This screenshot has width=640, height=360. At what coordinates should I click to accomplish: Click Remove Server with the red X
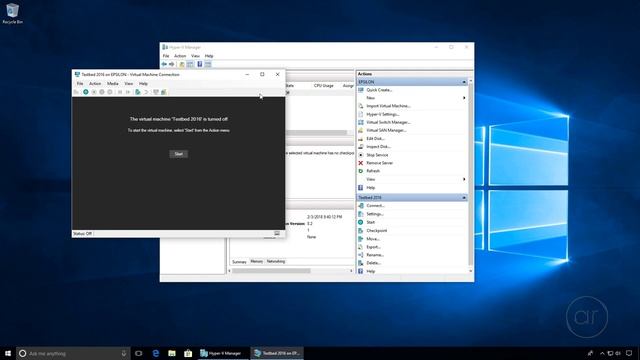coord(380,163)
